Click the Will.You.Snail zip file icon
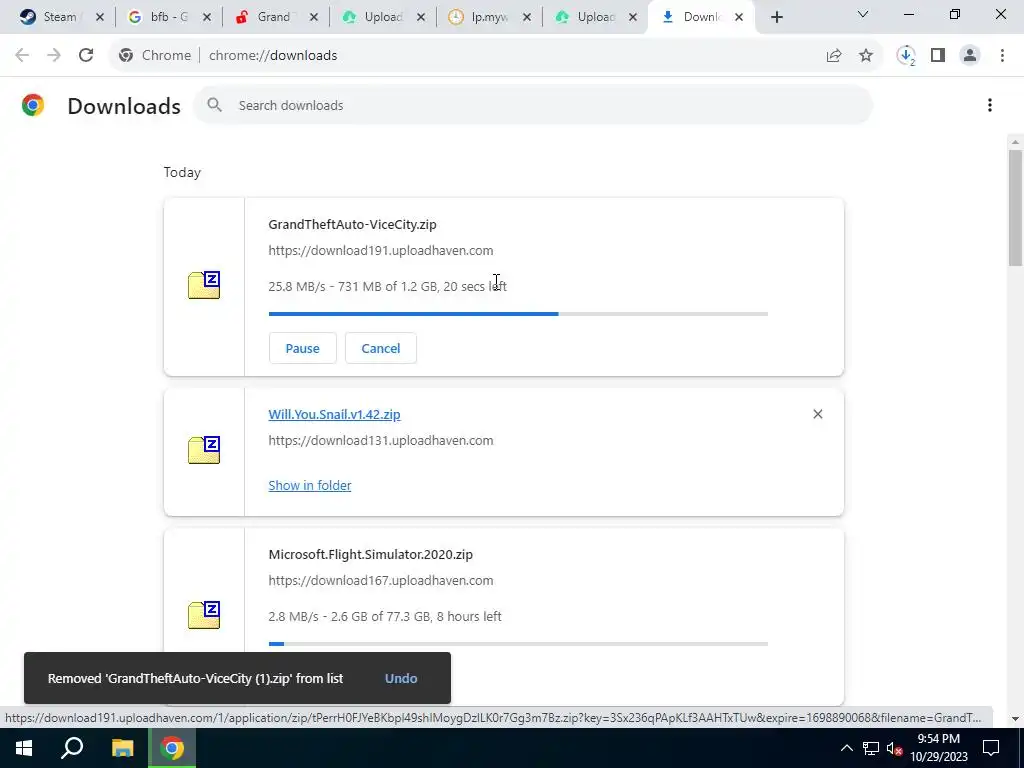 tap(204, 450)
